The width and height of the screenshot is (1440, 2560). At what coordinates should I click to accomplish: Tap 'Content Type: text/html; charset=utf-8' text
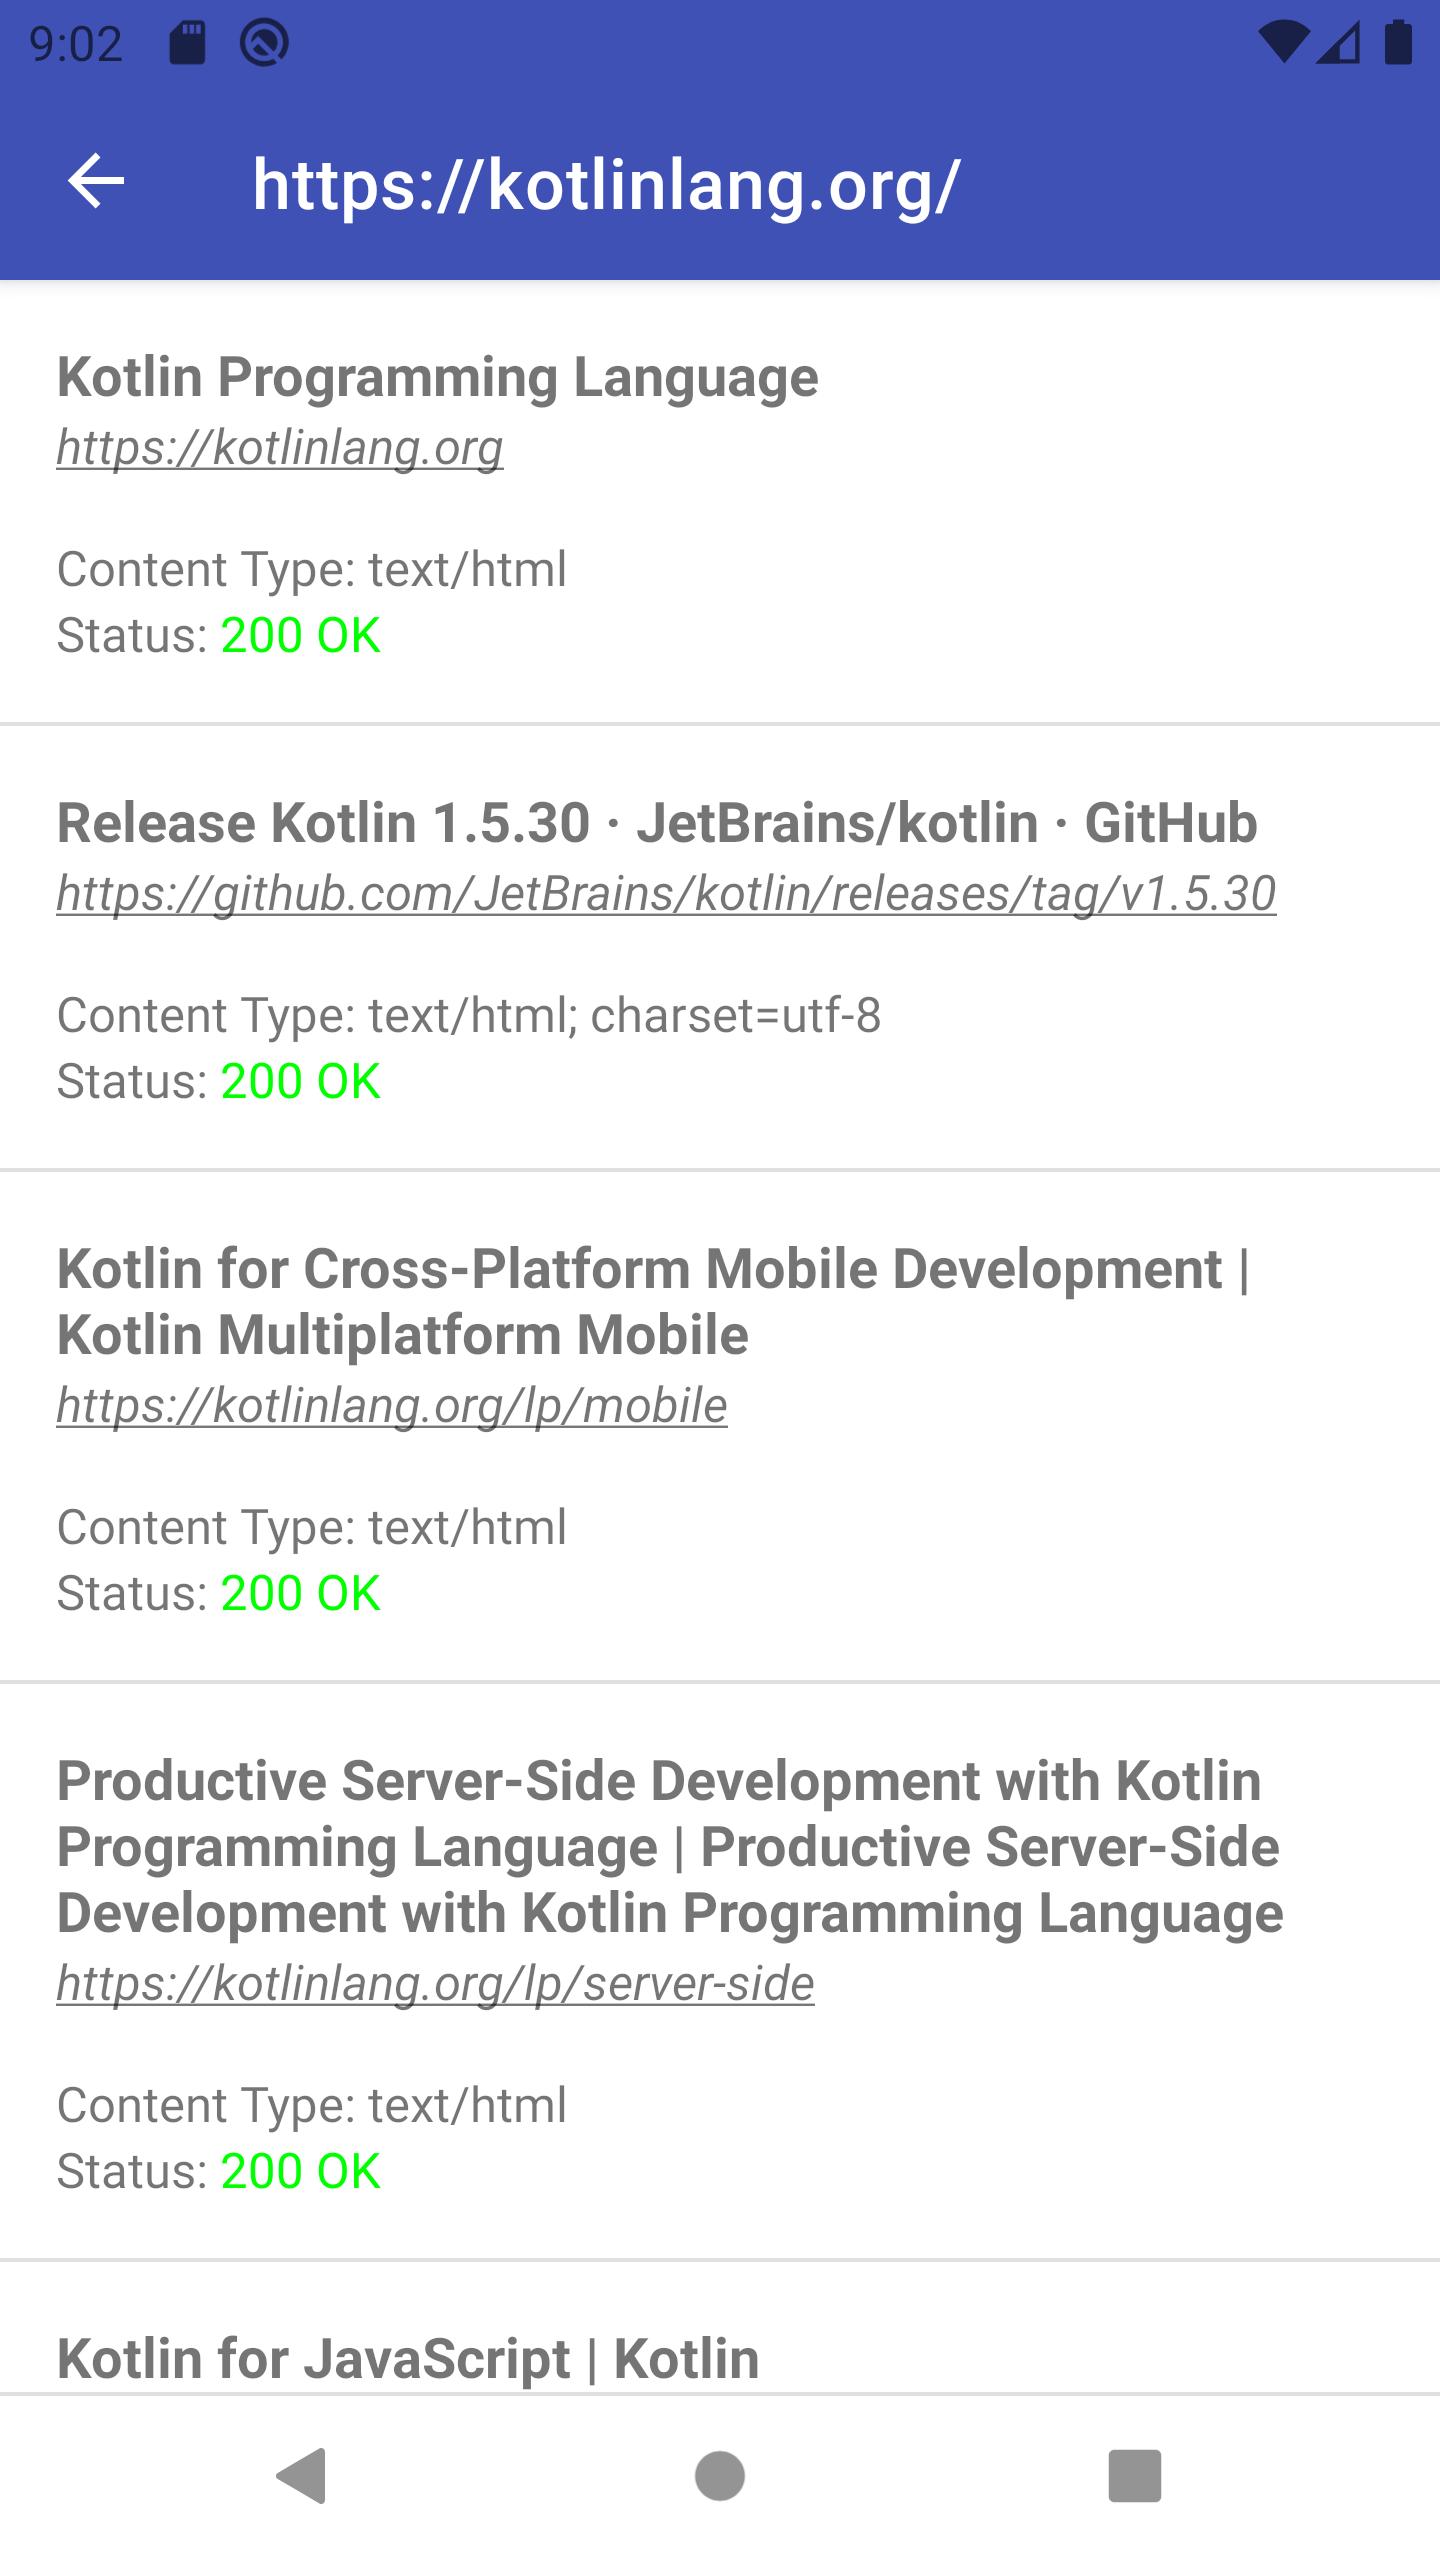[x=469, y=1015]
